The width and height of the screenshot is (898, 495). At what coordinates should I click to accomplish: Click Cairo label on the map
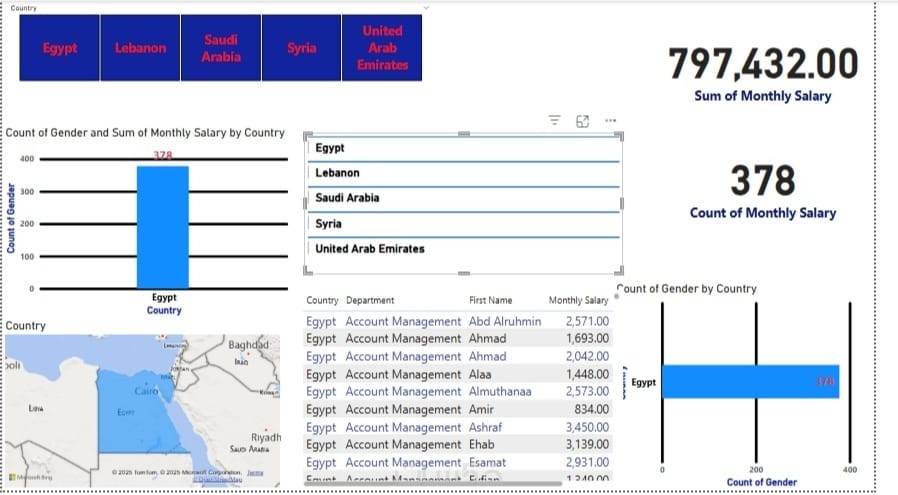pyautogui.click(x=146, y=391)
